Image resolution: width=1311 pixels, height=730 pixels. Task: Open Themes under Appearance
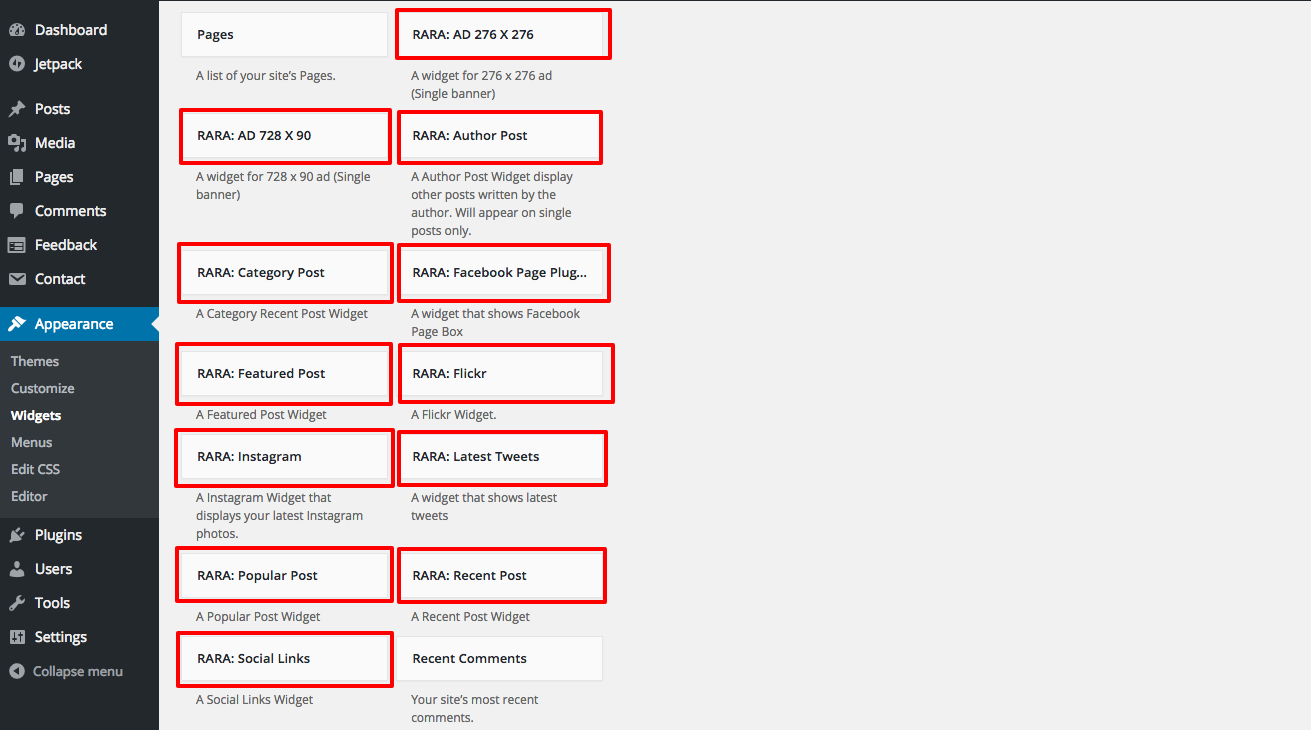[35, 362]
